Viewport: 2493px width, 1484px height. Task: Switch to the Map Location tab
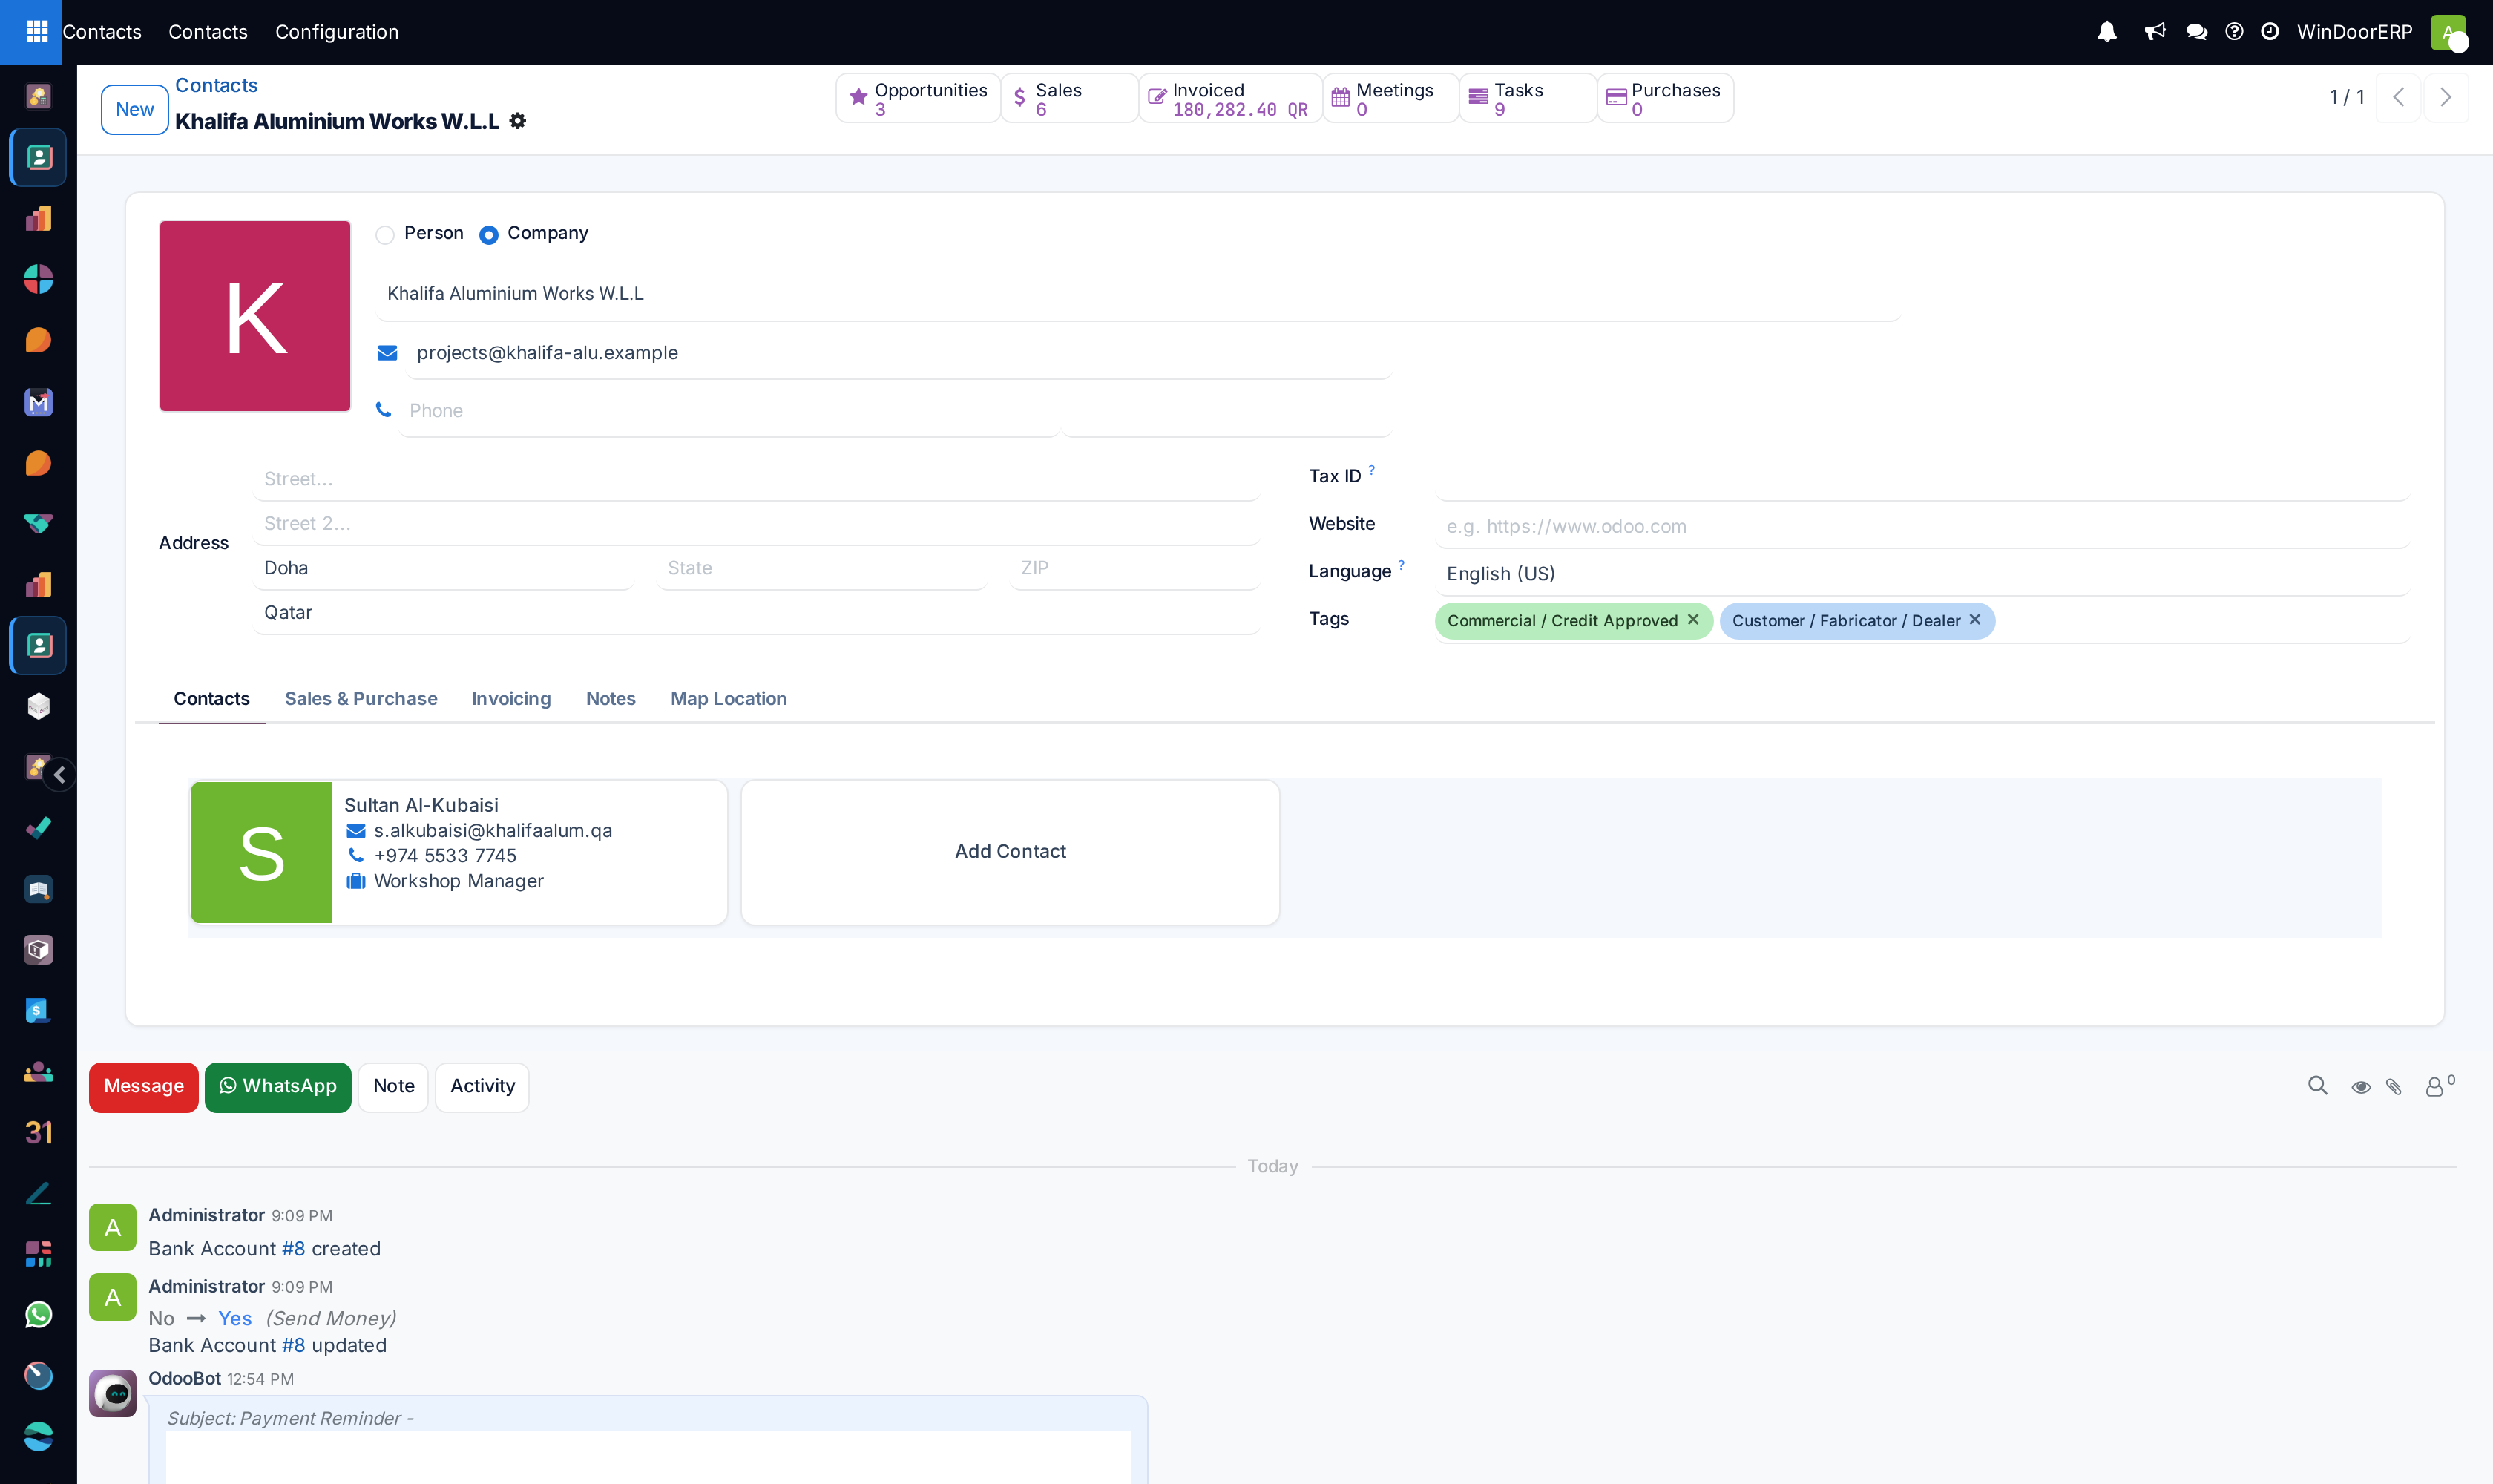point(729,698)
